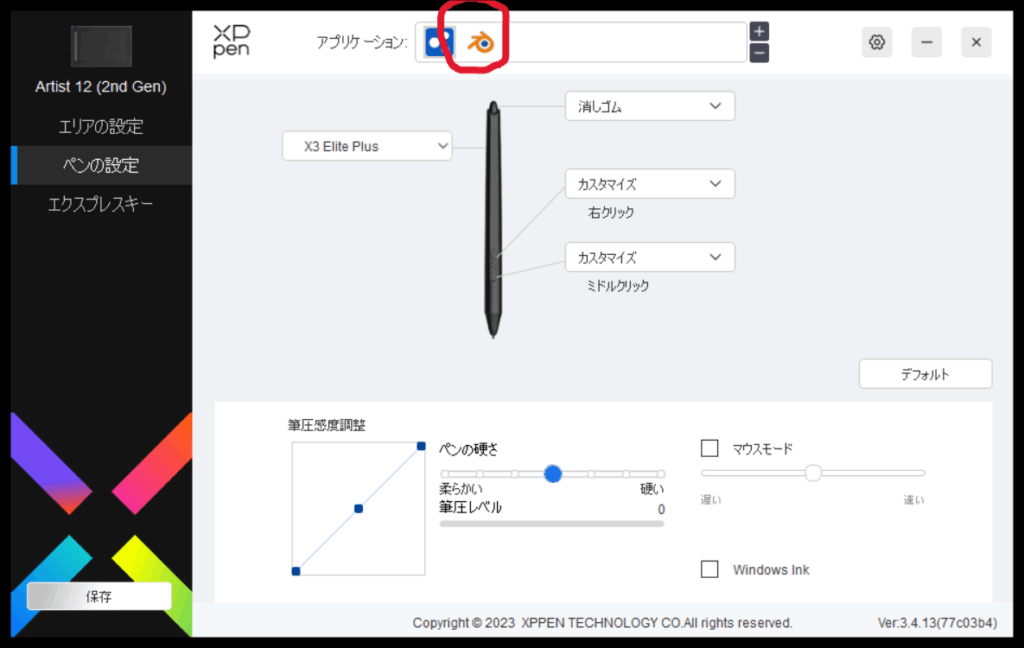Open the 消しゴム dropdown
The height and width of the screenshot is (648, 1024).
point(650,106)
